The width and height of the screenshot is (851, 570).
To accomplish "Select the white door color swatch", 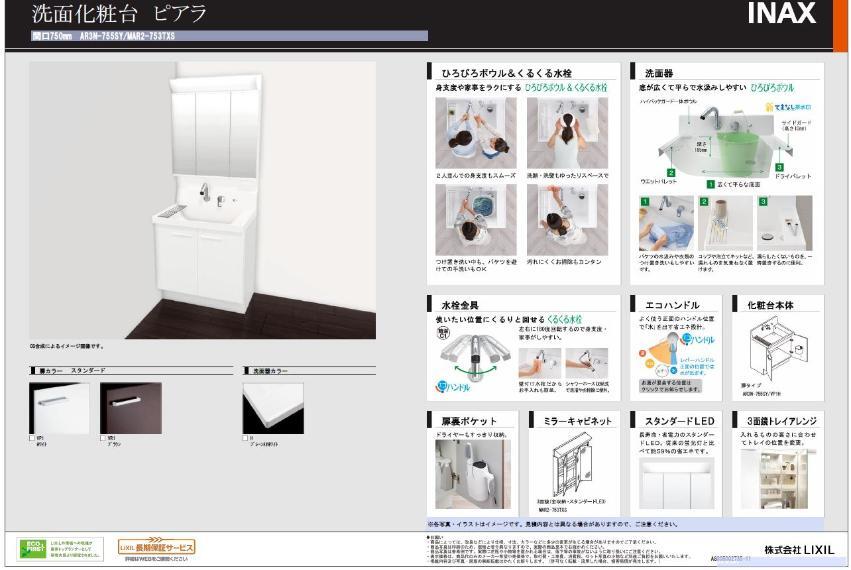I will 59,408.
